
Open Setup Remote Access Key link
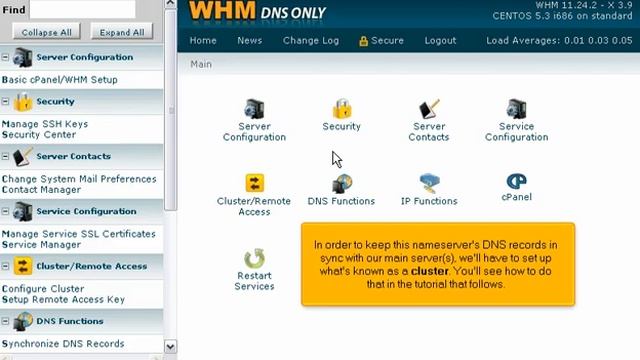63,300
